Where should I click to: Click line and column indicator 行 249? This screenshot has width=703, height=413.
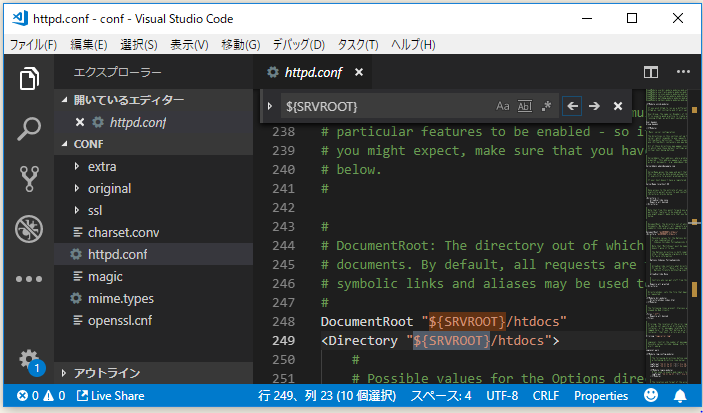click(x=327, y=396)
